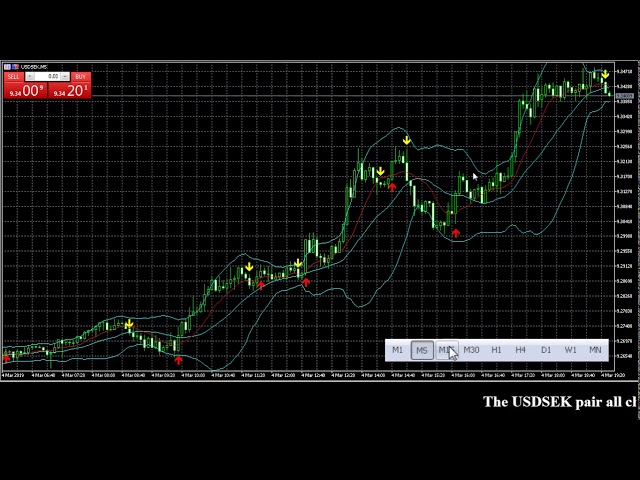Click the lot volume input field
640x480 pixels.
(47, 77)
